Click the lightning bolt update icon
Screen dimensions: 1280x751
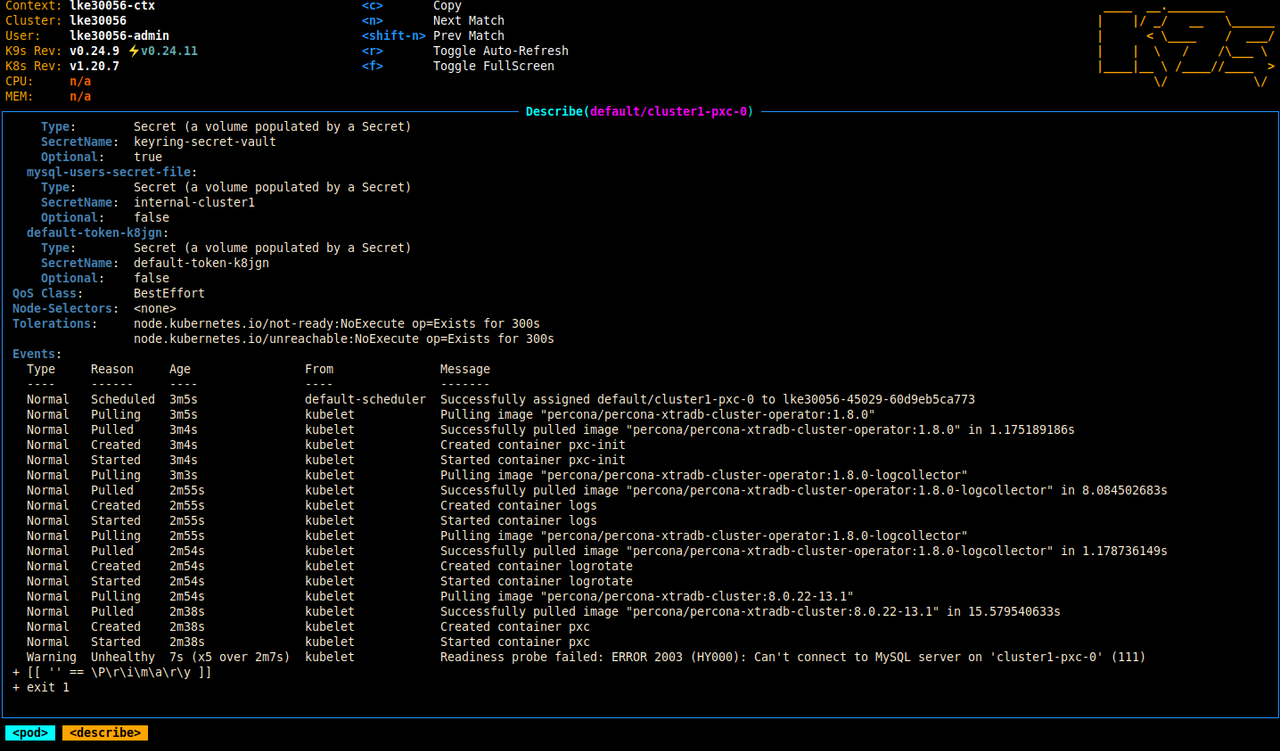point(134,51)
